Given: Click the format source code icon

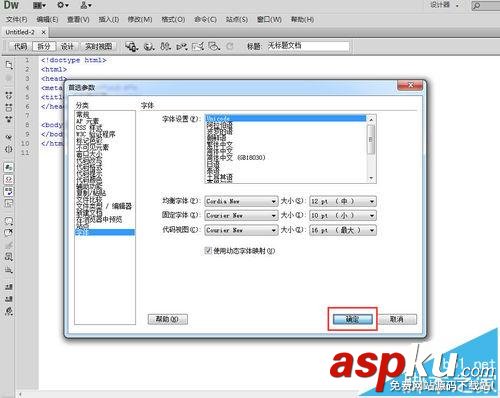Looking at the screenshot, I should [x=9, y=311].
